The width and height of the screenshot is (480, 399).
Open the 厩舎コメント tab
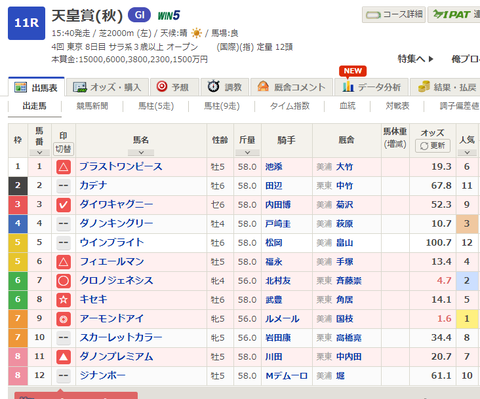coord(291,87)
